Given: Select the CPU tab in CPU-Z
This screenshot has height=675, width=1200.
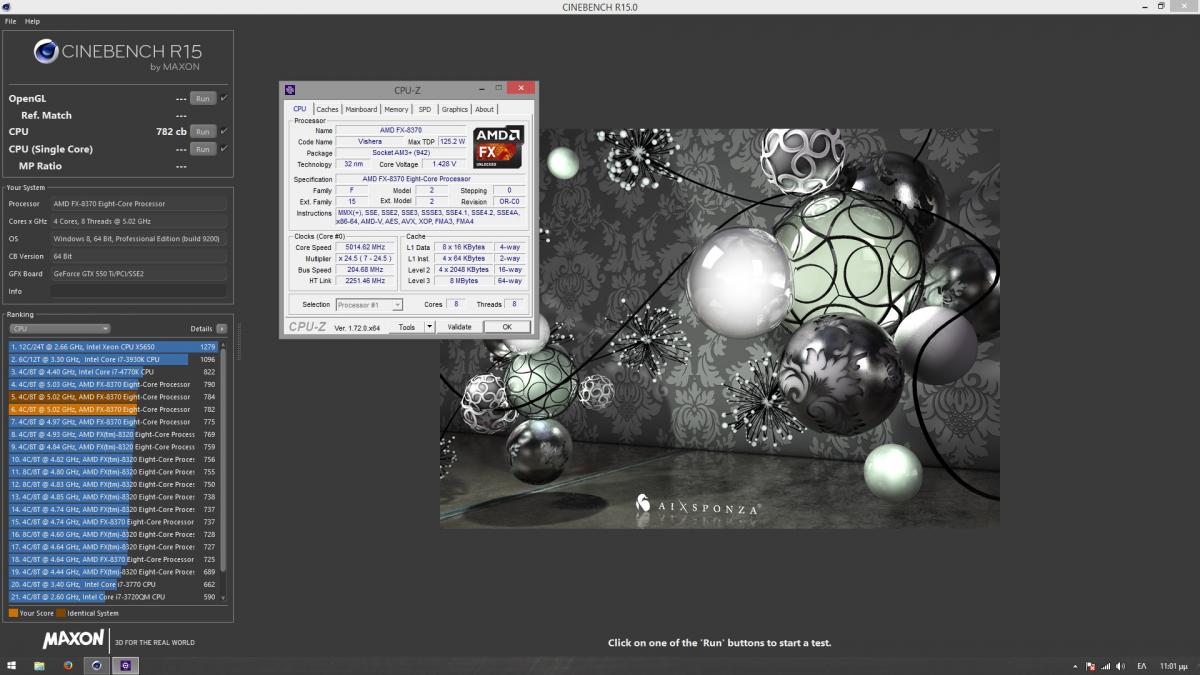Looking at the screenshot, I should pos(300,109).
